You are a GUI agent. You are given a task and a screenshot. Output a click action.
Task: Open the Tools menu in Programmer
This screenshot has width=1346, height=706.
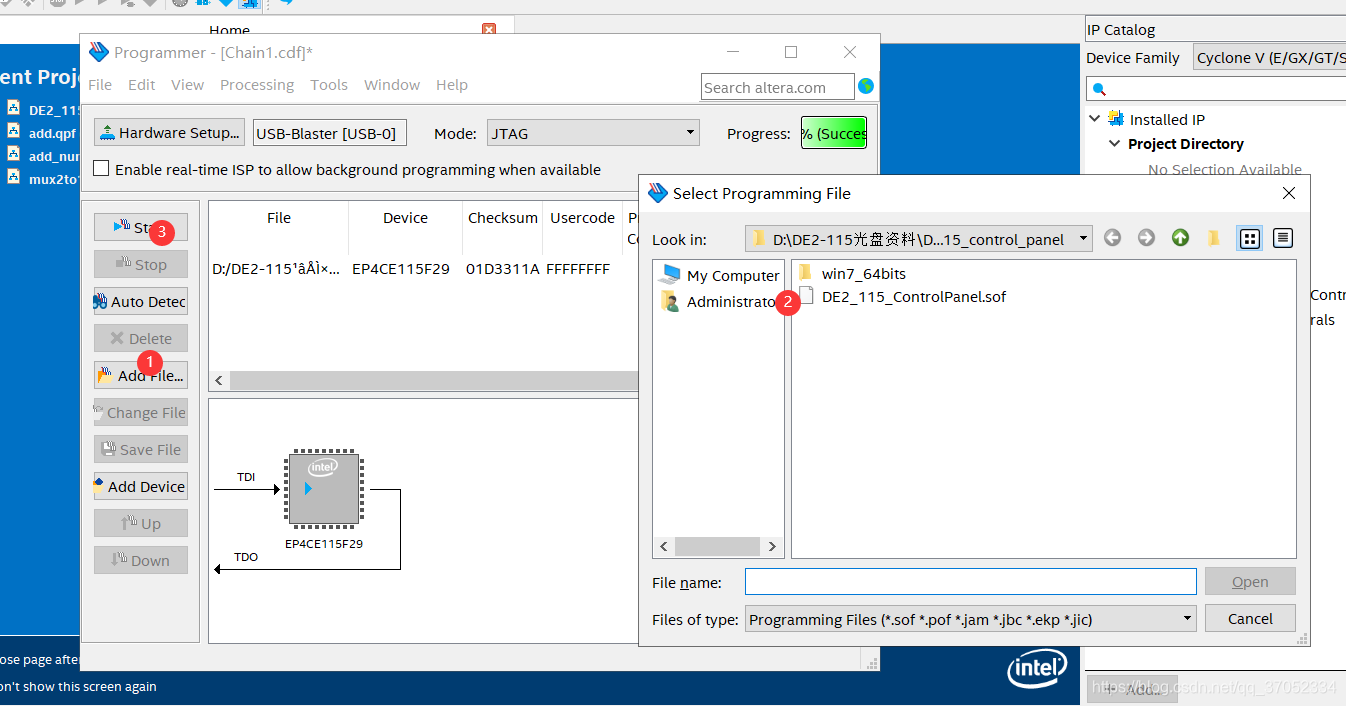tap(329, 85)
